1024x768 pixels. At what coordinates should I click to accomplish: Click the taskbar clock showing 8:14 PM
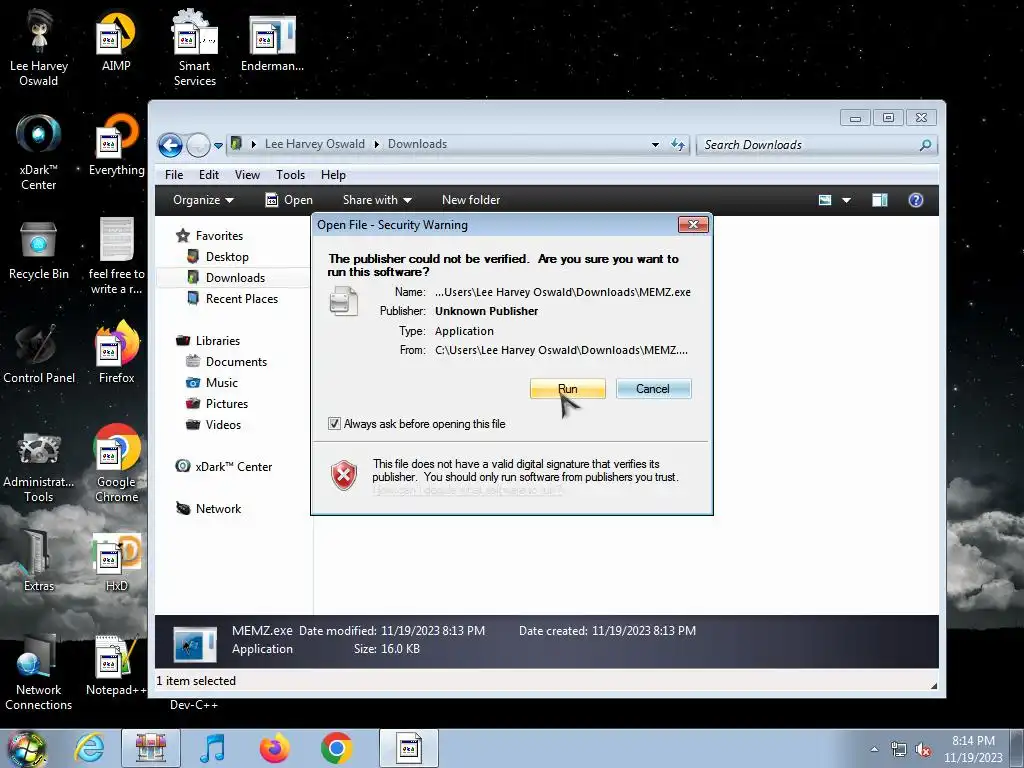click(973, 749)
